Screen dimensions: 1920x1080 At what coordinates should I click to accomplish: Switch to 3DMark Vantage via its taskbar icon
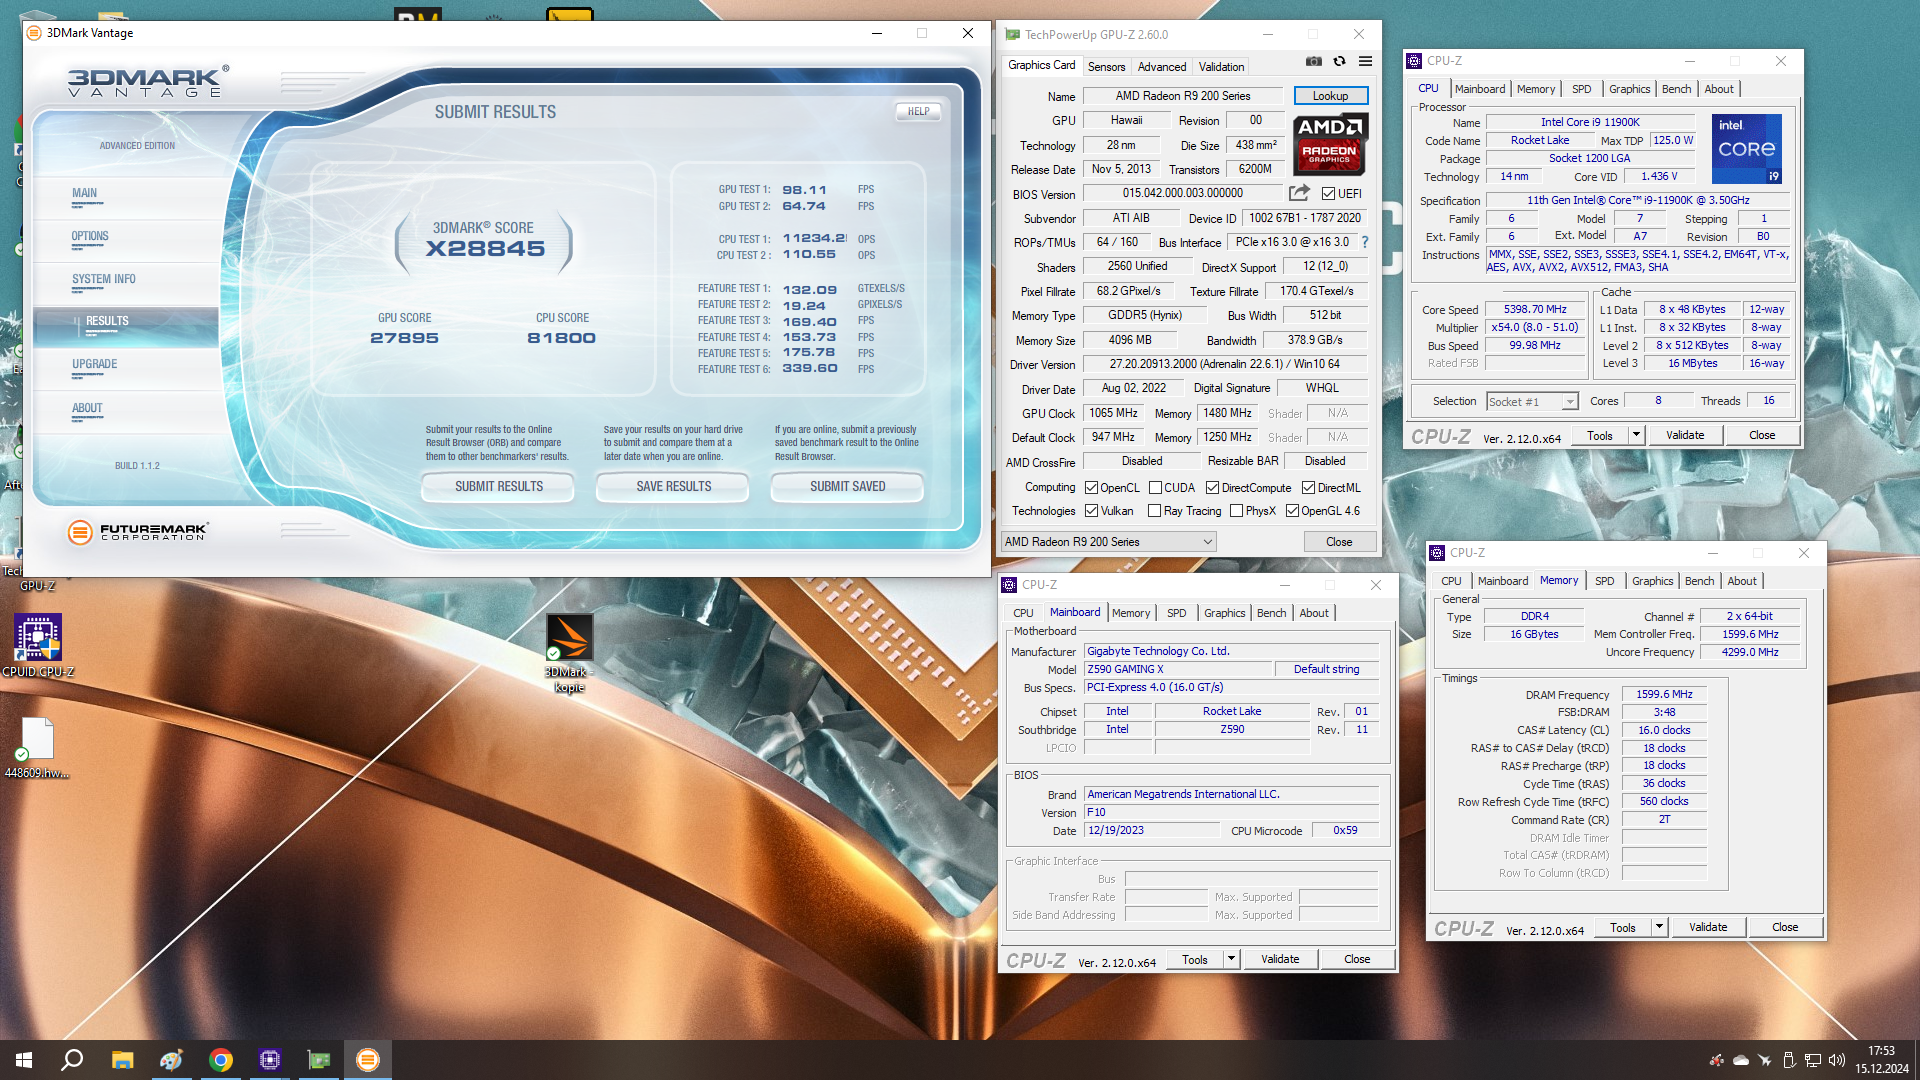[368, 1060]
